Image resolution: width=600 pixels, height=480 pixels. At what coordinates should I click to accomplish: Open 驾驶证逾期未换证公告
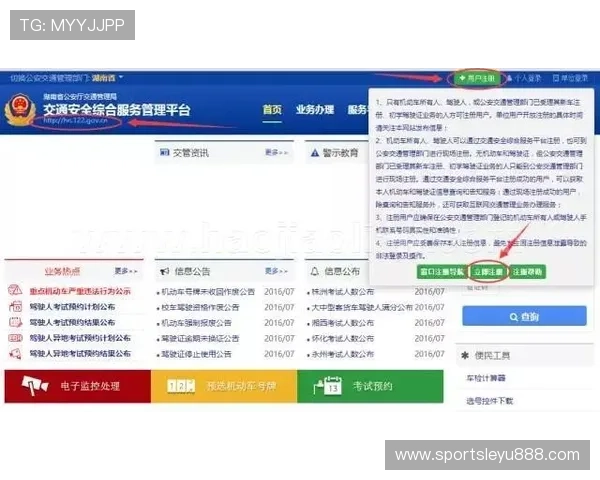click(200, 339)
